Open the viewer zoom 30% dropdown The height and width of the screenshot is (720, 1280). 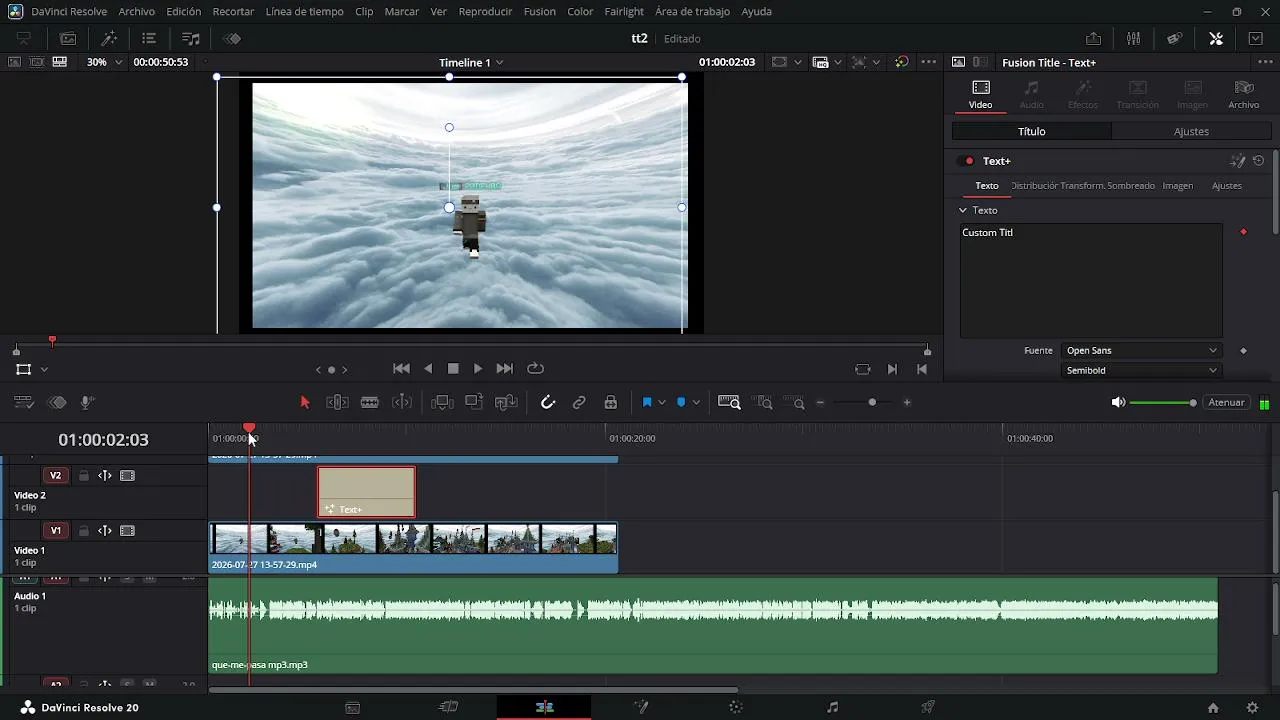(103, 62)
